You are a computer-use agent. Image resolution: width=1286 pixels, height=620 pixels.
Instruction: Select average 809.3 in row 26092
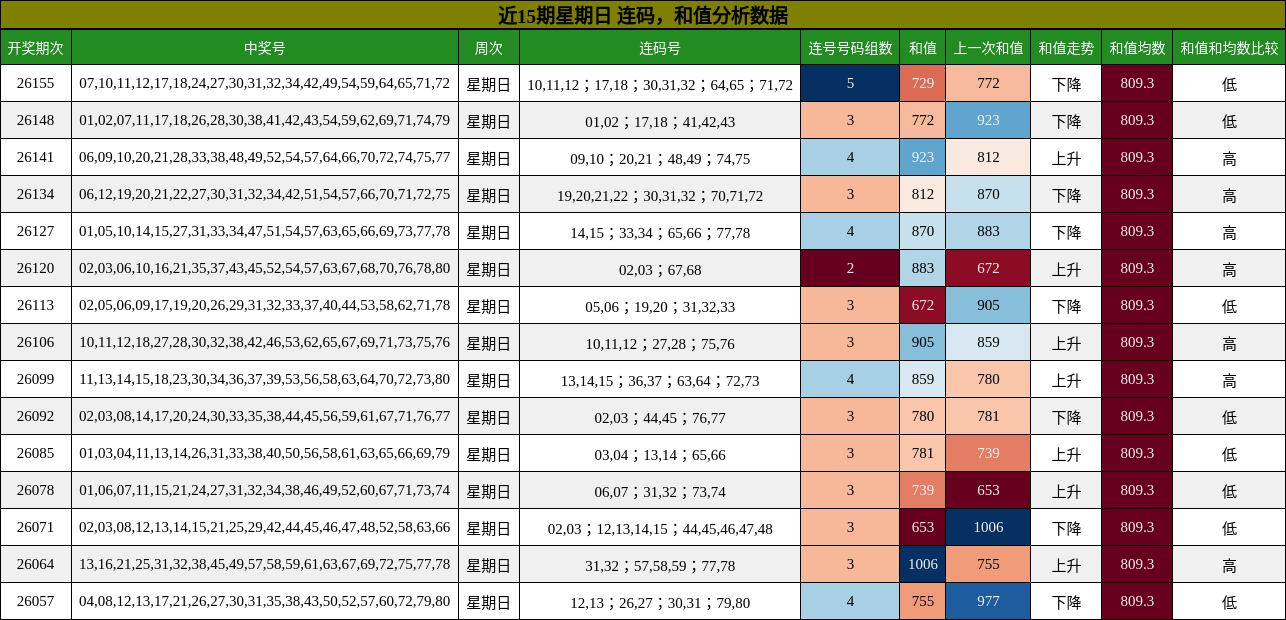point(1137,417)
